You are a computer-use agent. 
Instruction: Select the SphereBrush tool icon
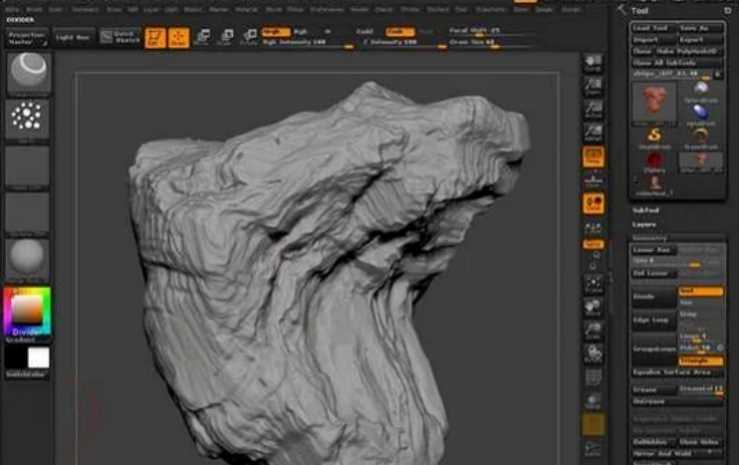click(701, 91)
